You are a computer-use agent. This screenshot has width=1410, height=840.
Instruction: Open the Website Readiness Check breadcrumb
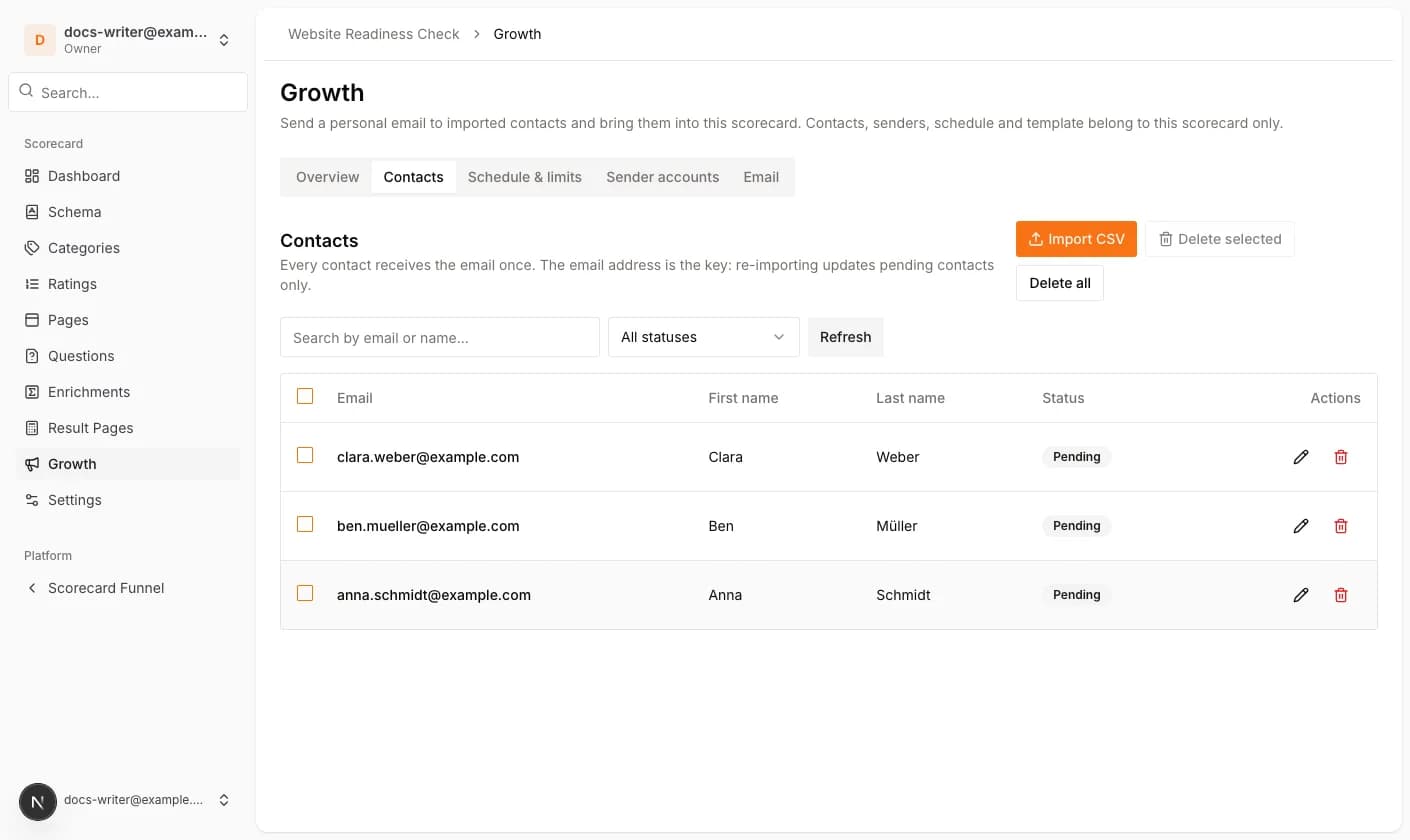(x=374, y=34)
